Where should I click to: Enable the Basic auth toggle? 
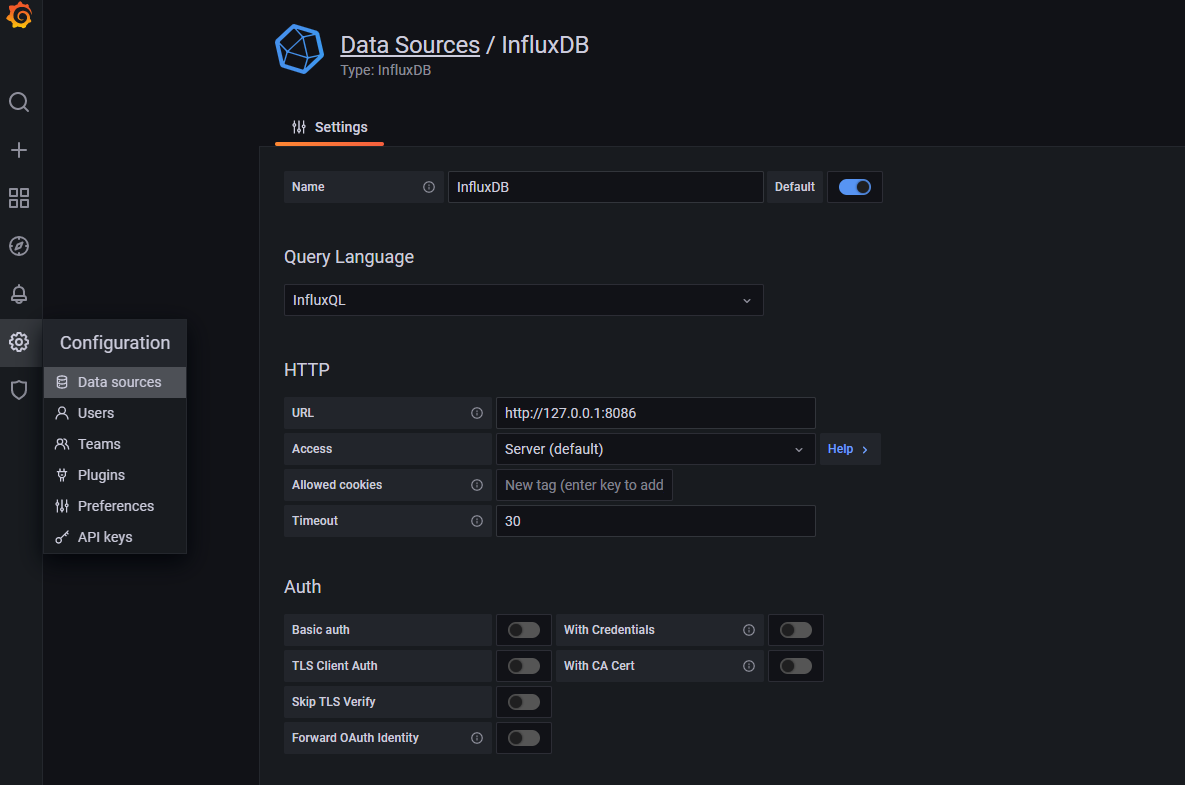(524, 630)
